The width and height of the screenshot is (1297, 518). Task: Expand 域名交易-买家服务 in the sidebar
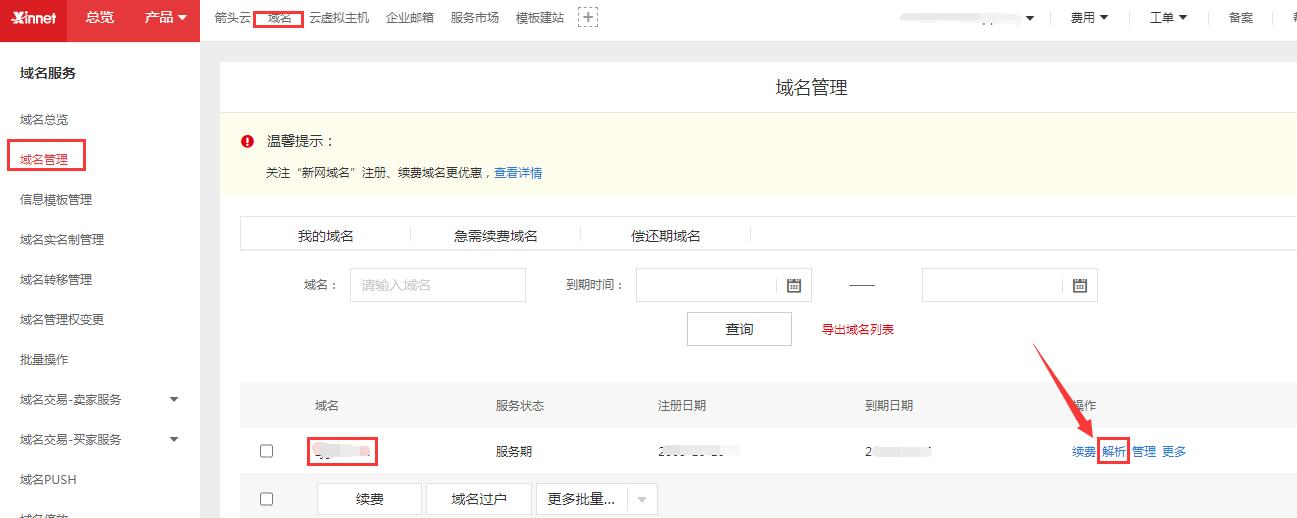click(x=174, y=439)
